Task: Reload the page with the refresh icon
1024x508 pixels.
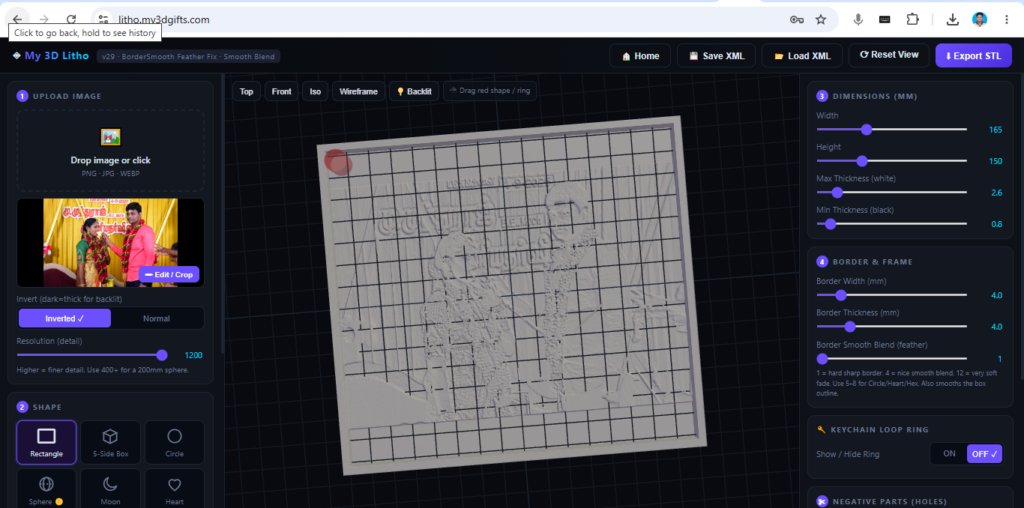Action: pyautogui.click(x=71, y=20)
